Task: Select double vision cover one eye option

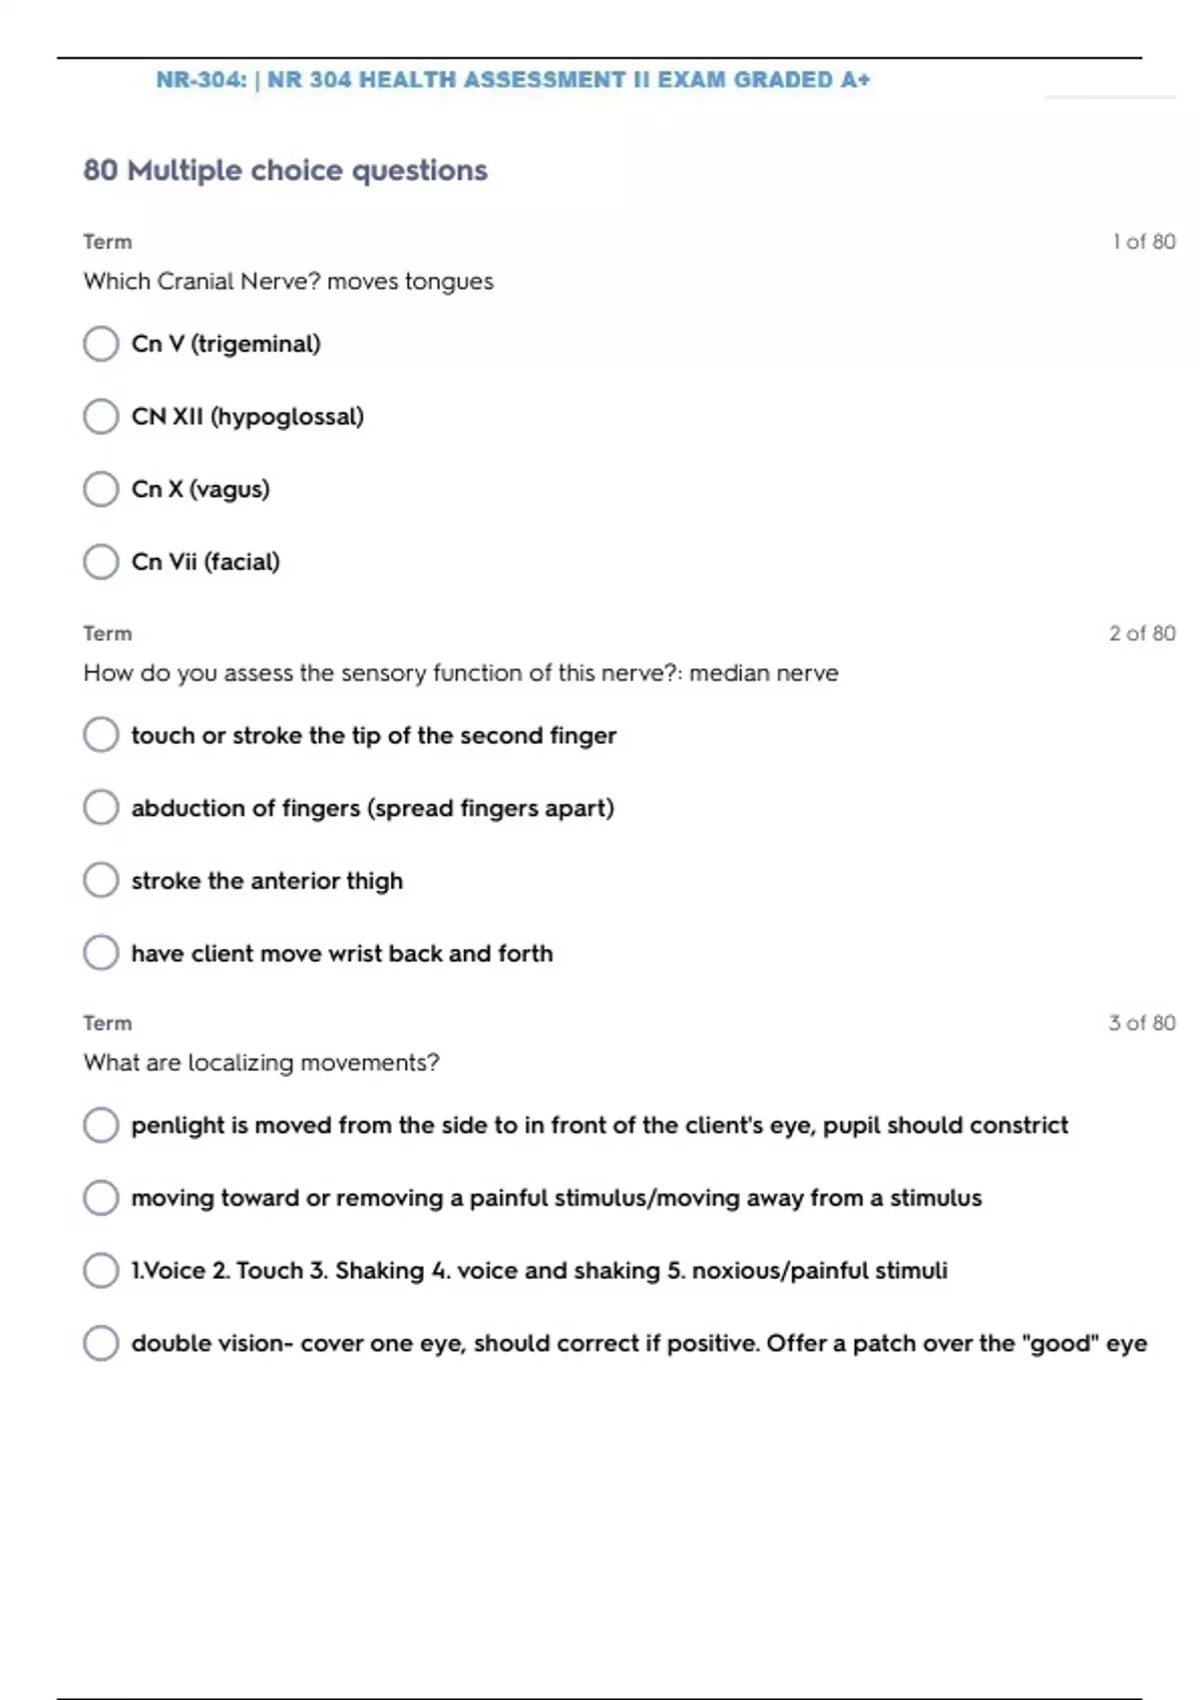Action: pyautogui.click(x=101, y=1343)
